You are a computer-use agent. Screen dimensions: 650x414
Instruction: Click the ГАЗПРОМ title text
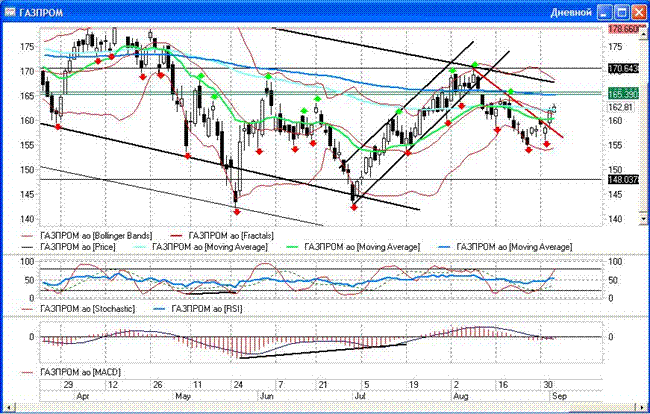(x=41, y=12)
